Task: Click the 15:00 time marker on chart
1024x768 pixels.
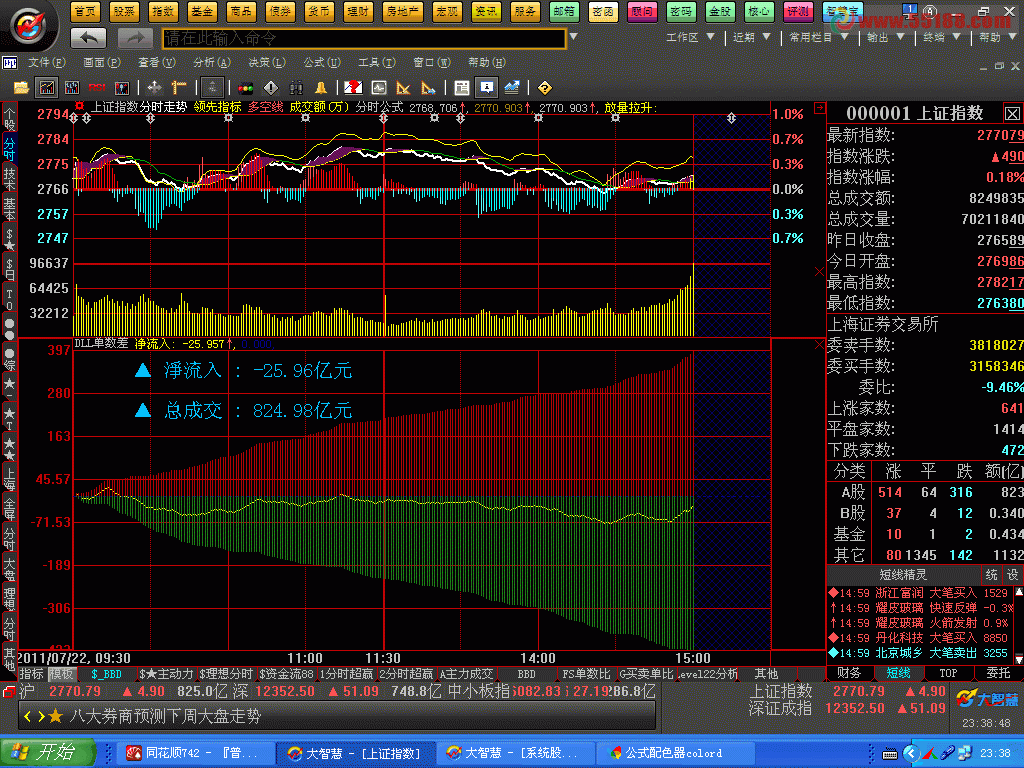Action: tap(693, 658)
